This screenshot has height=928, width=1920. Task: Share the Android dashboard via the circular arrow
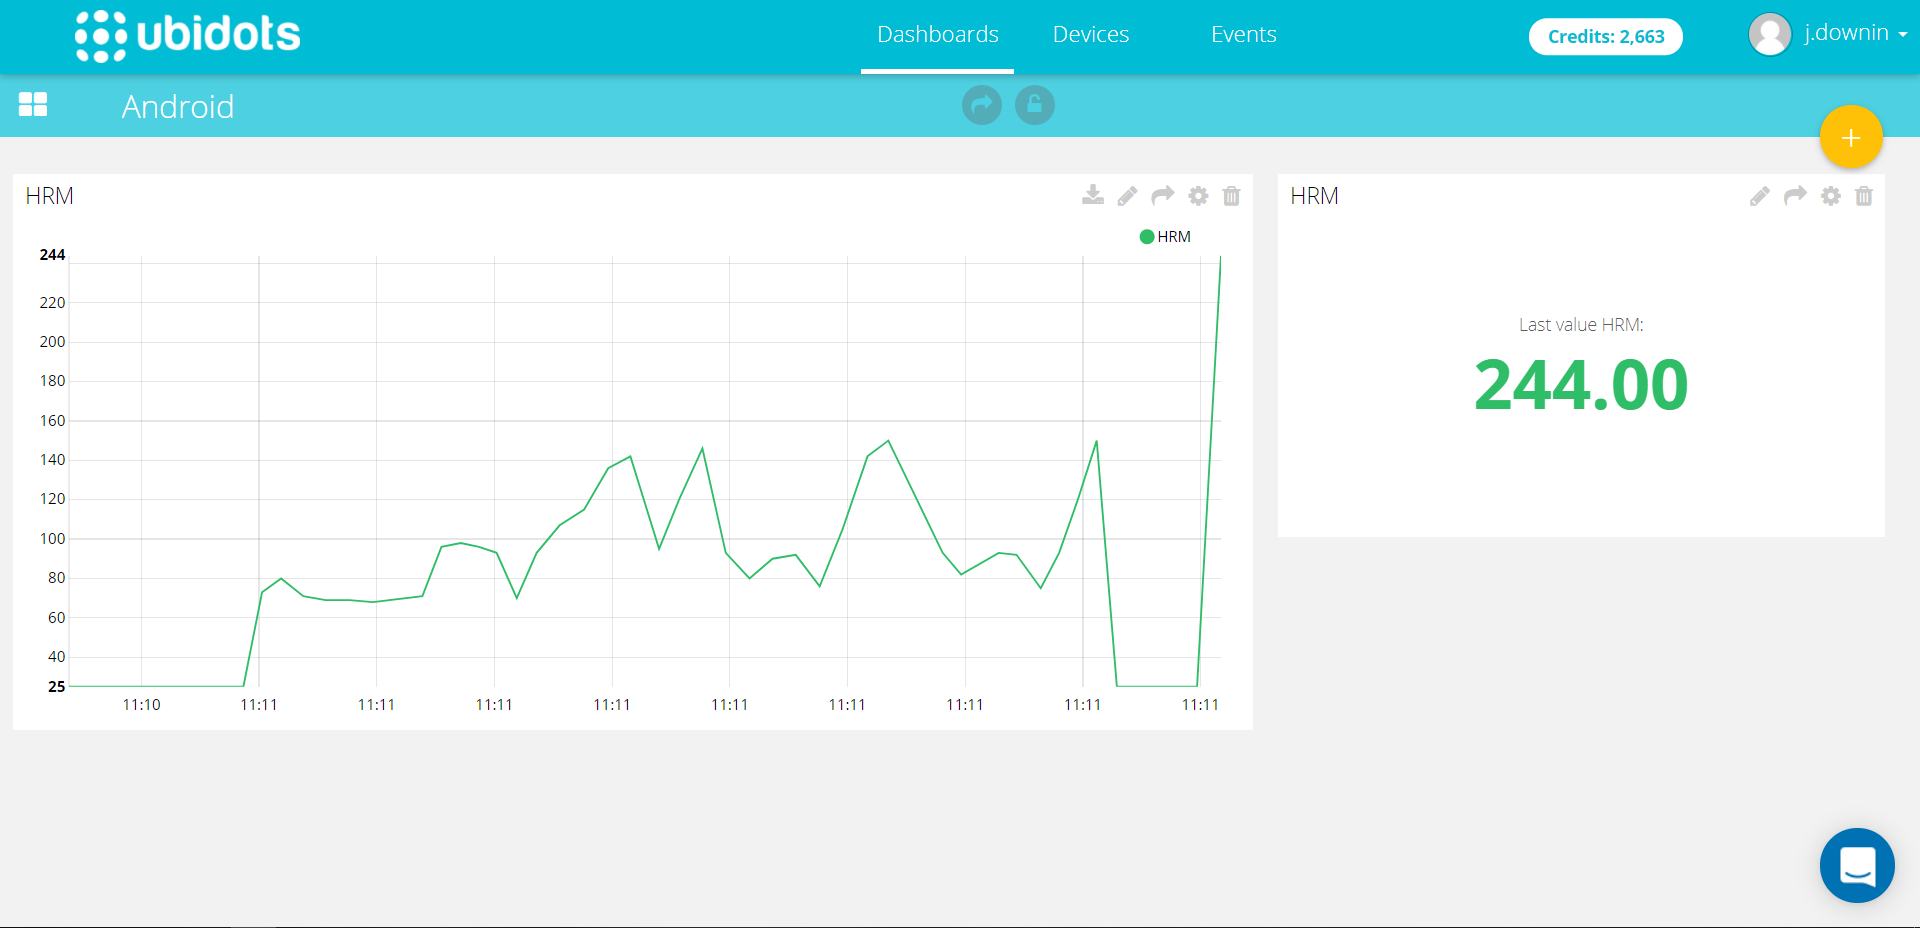click(981, 104)
